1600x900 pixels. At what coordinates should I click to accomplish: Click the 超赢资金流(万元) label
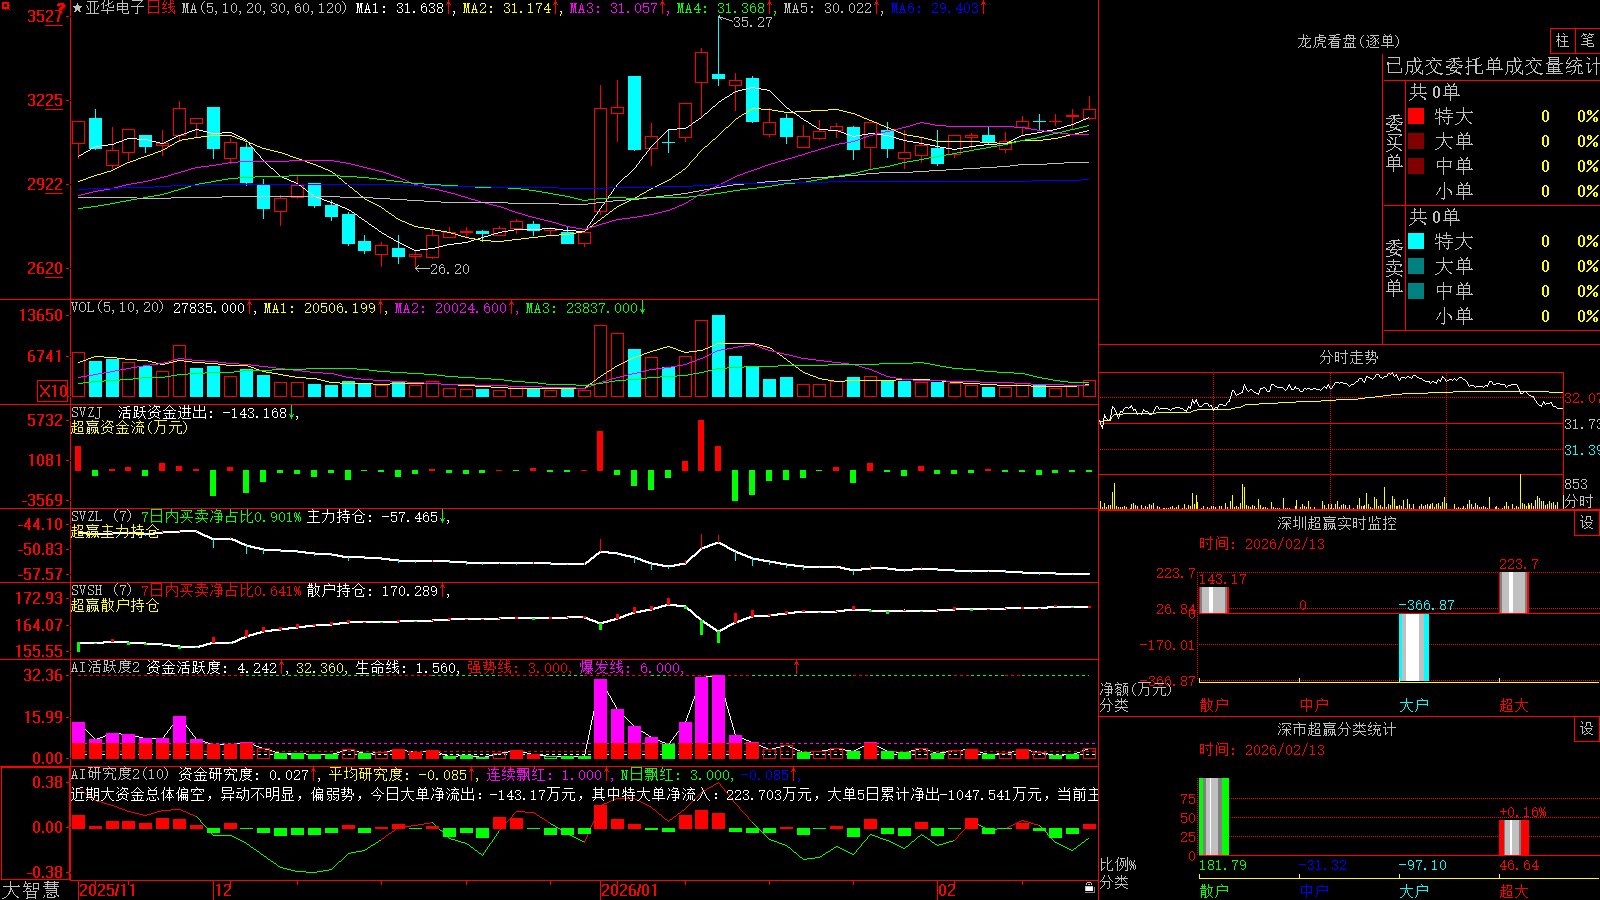pyautogui.click(x=129, y=427)
